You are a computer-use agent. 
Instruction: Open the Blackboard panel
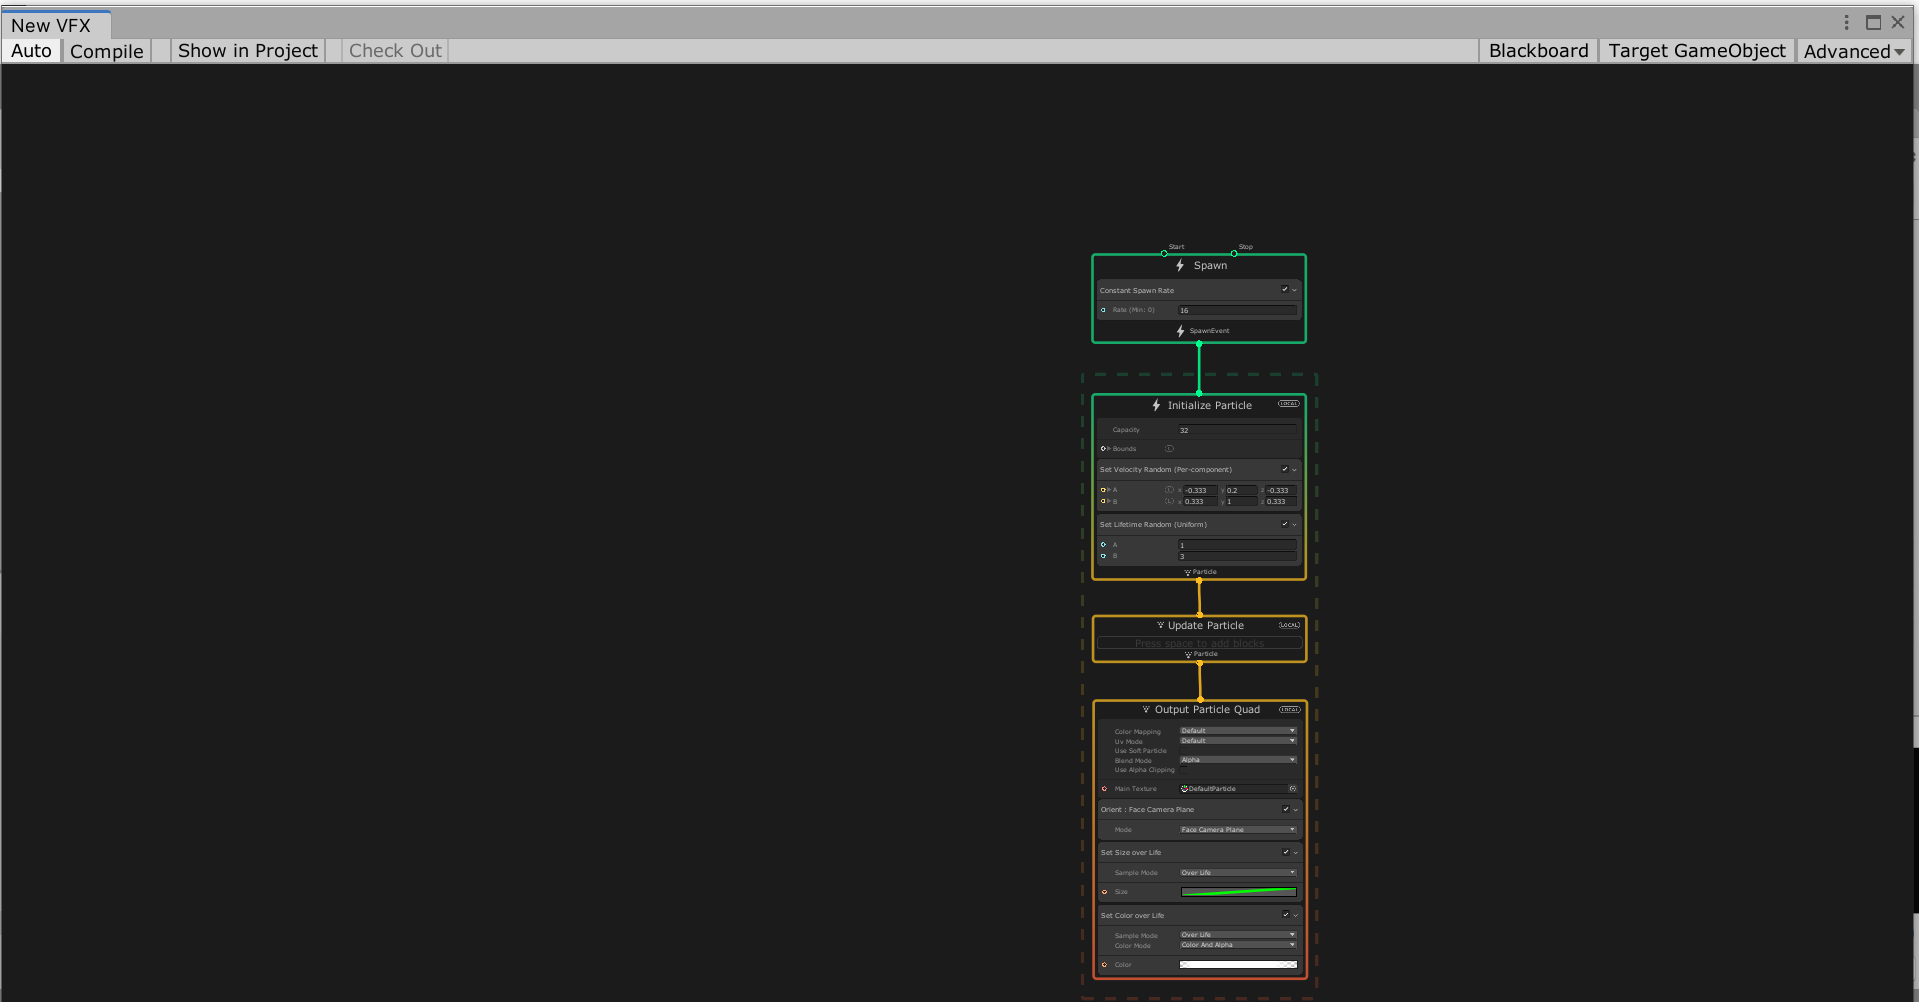pos(1538,51)
